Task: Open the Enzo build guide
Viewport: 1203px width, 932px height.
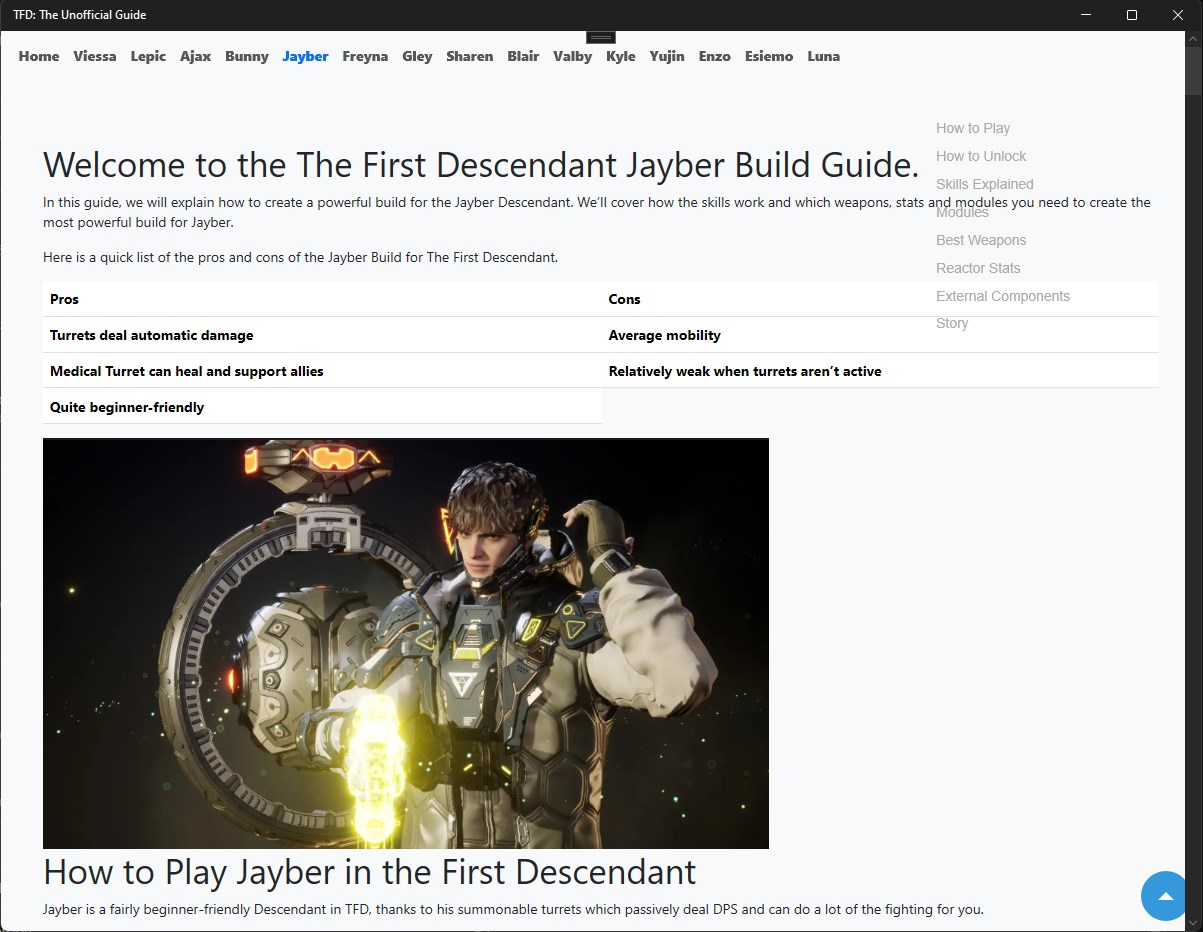Action: pos(715,56)
